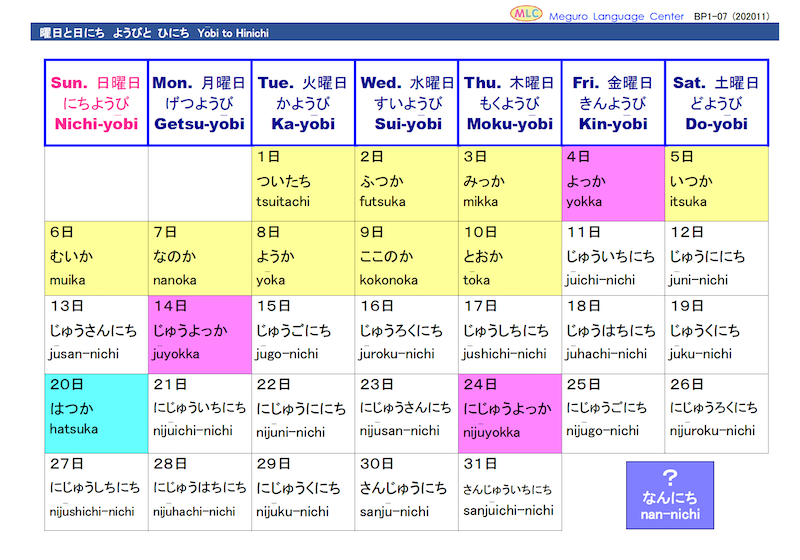This screenshot has height=560, width=800.
Task: Click the pink 14日 juyokka cell
Action: pos(199,333)
